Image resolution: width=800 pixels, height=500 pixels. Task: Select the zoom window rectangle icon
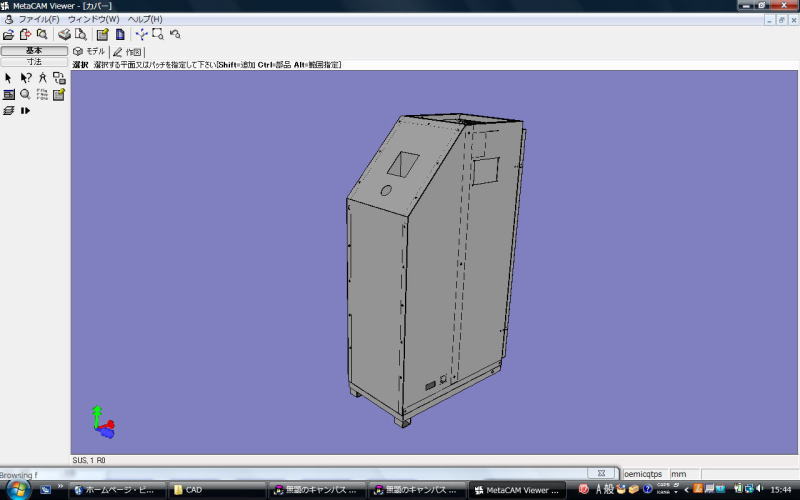(x=158, y=34)
